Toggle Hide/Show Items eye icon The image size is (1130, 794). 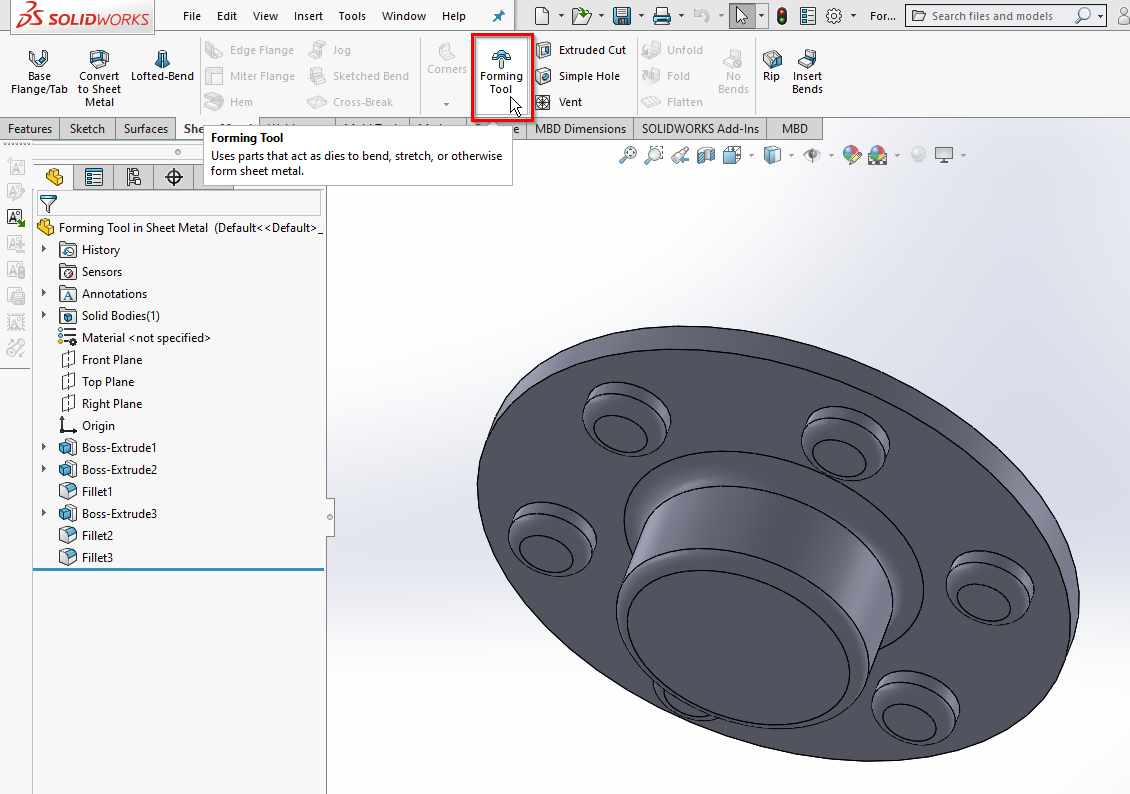tap(812, 155)
